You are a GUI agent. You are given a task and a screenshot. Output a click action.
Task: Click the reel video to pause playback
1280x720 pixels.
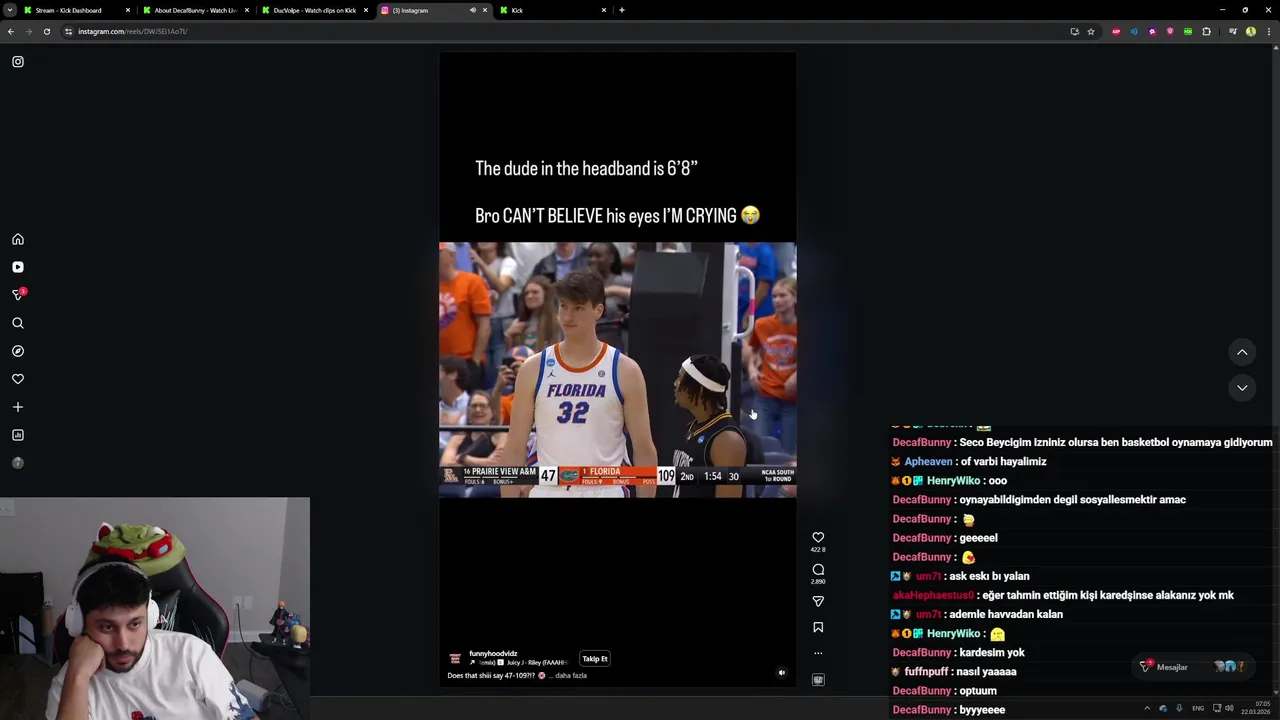(x=617, y=369)
